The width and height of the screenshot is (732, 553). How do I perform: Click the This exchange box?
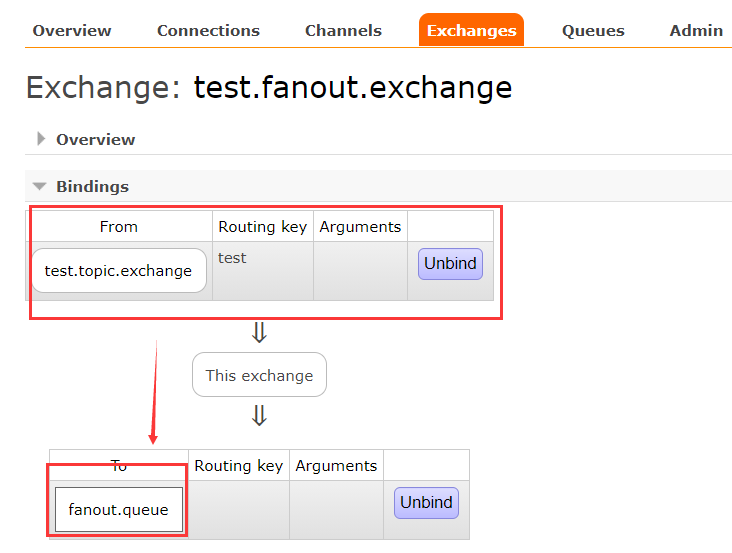click(x=259, y=375)
